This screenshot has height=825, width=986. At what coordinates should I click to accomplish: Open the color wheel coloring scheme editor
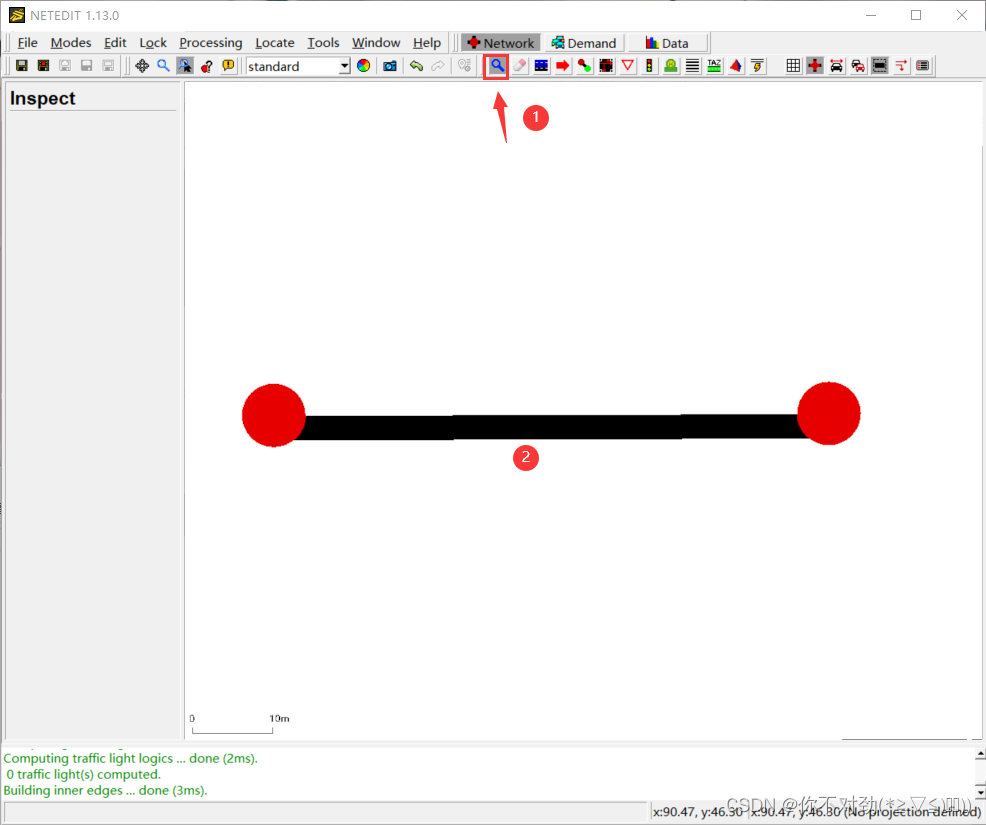[363, 65]
